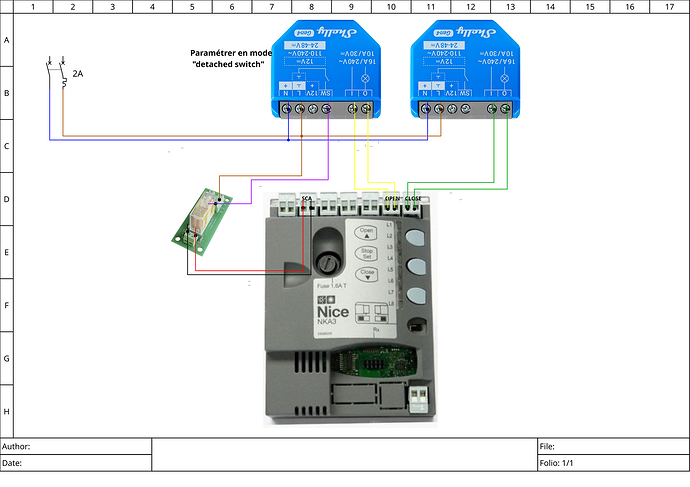Click the "Fuse 1.6A T" label
Viewport: 690px width, 487px height.
[332, 286]
